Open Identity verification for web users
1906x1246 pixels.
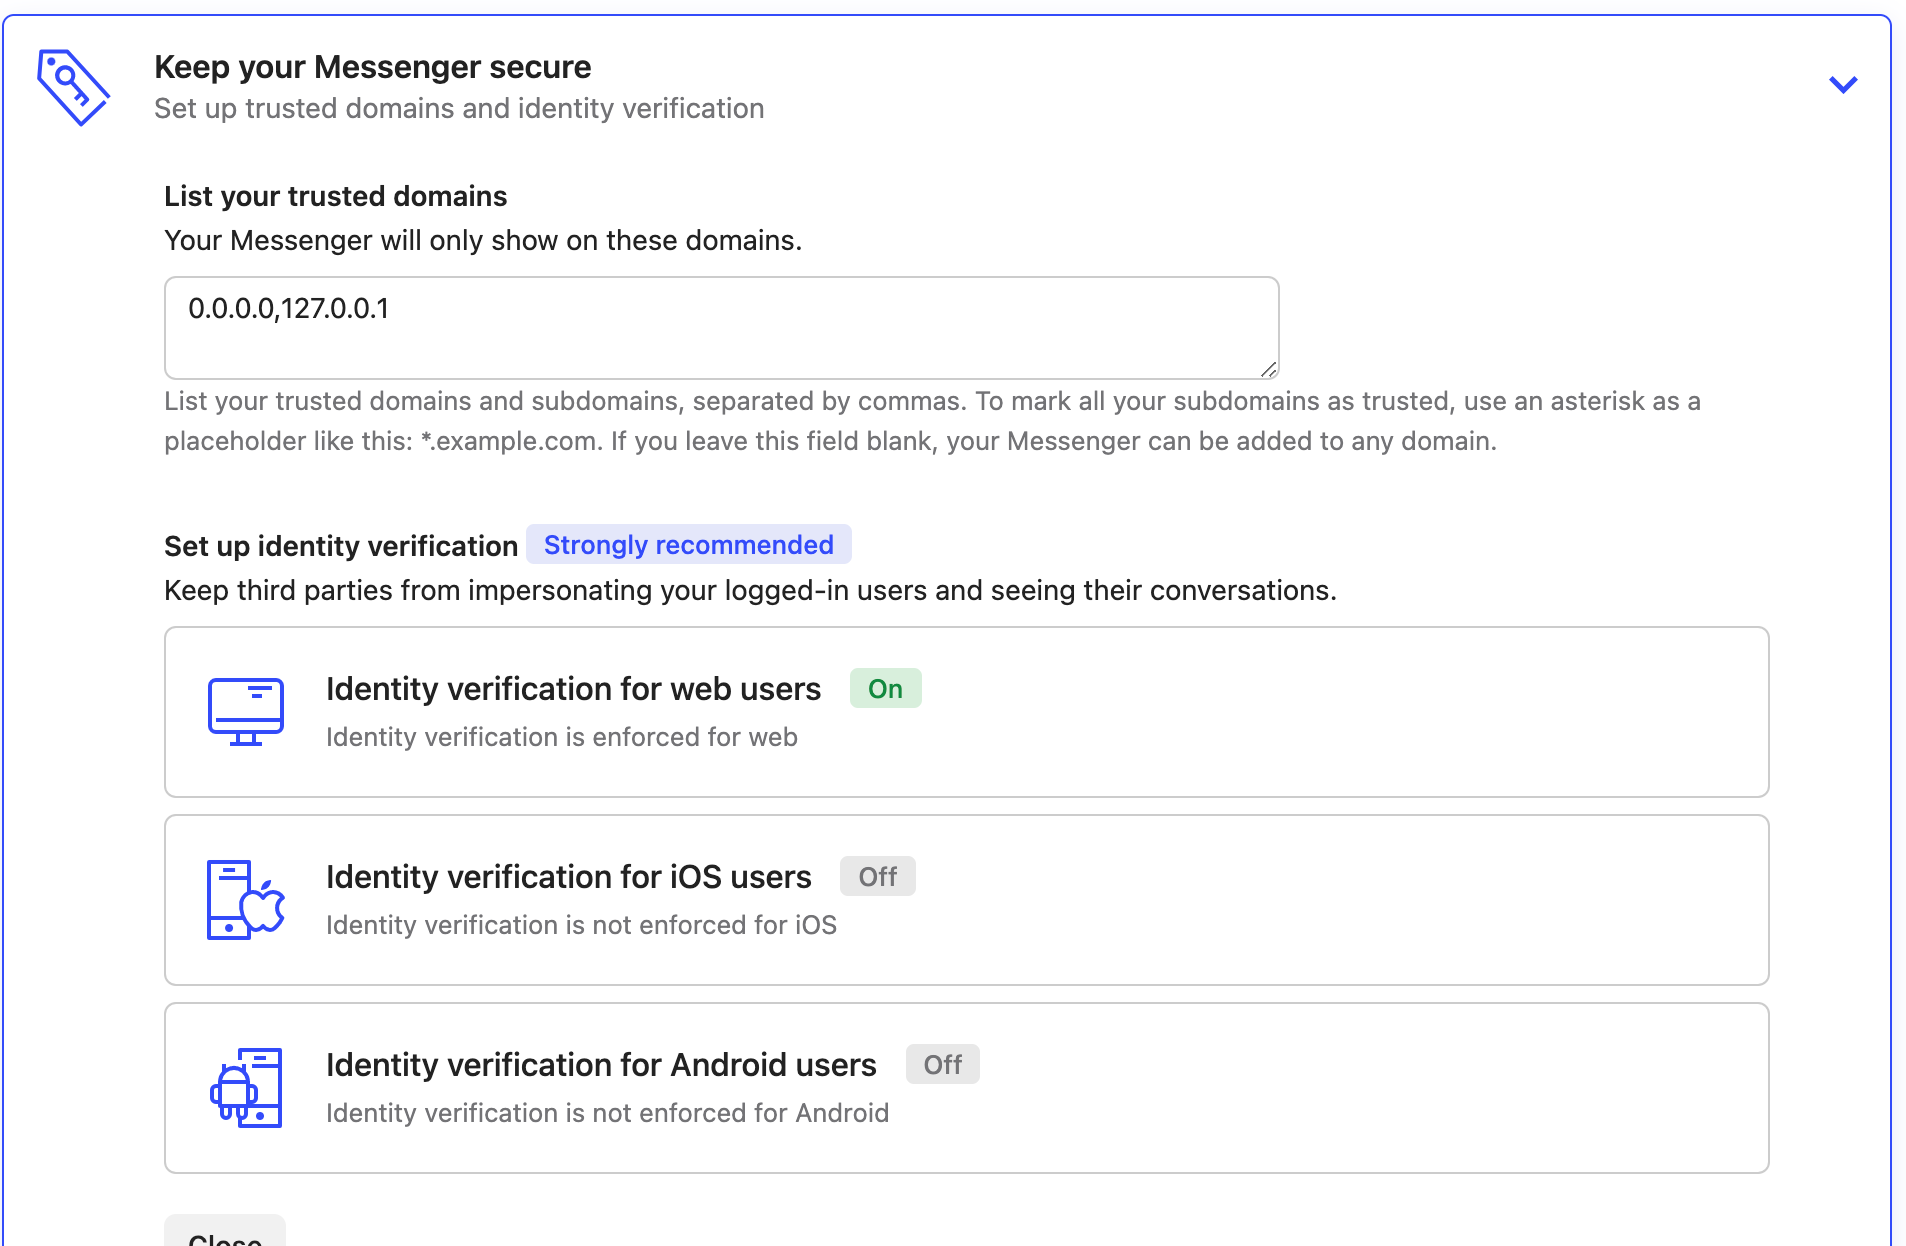click(966, 712)
